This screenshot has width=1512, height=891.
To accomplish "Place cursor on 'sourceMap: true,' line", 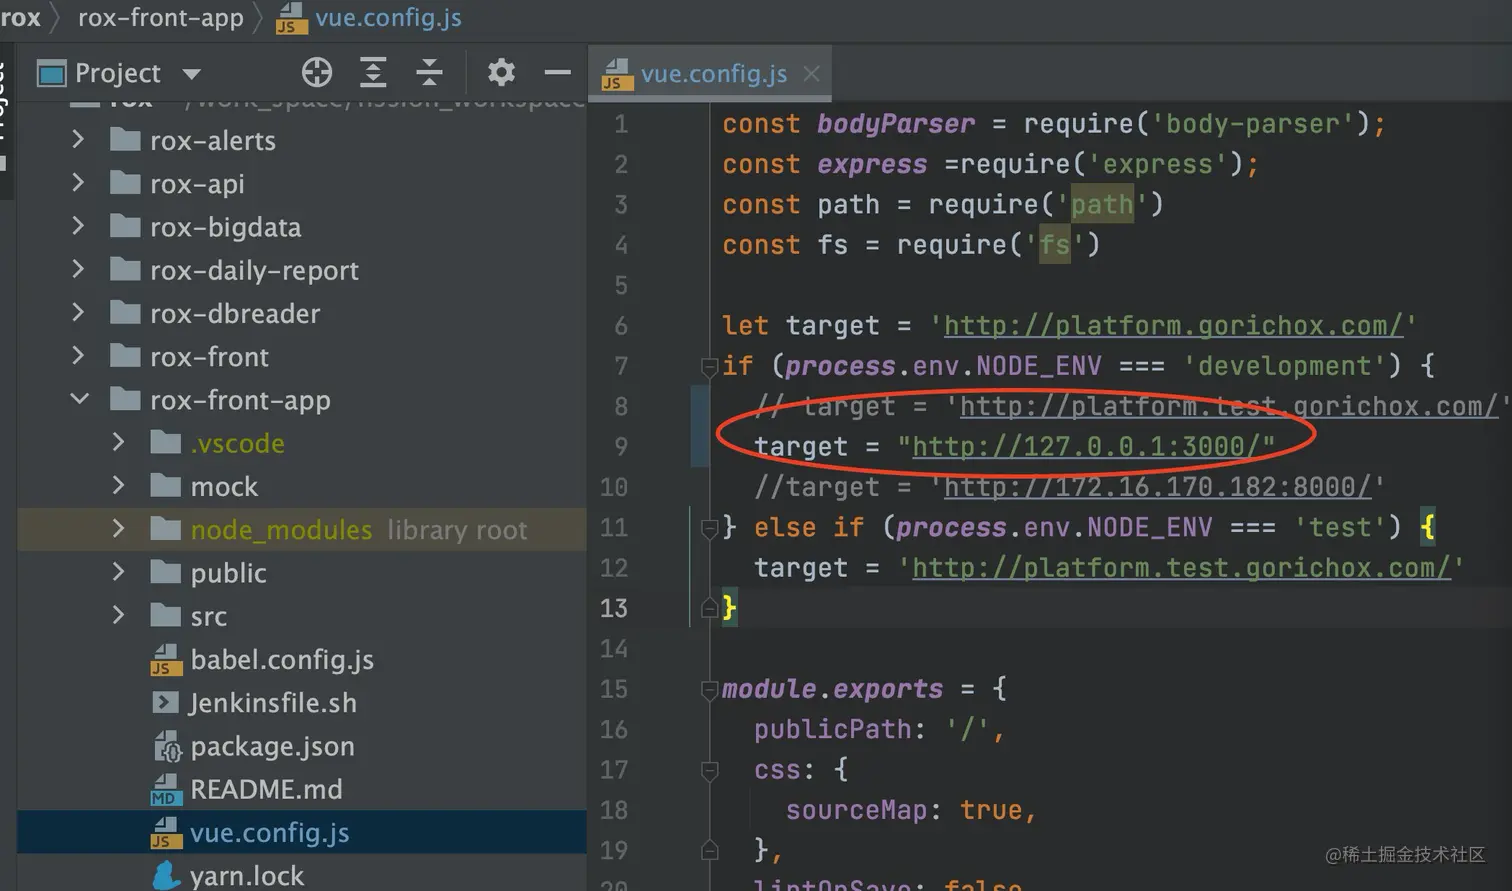I will [911, 810].
